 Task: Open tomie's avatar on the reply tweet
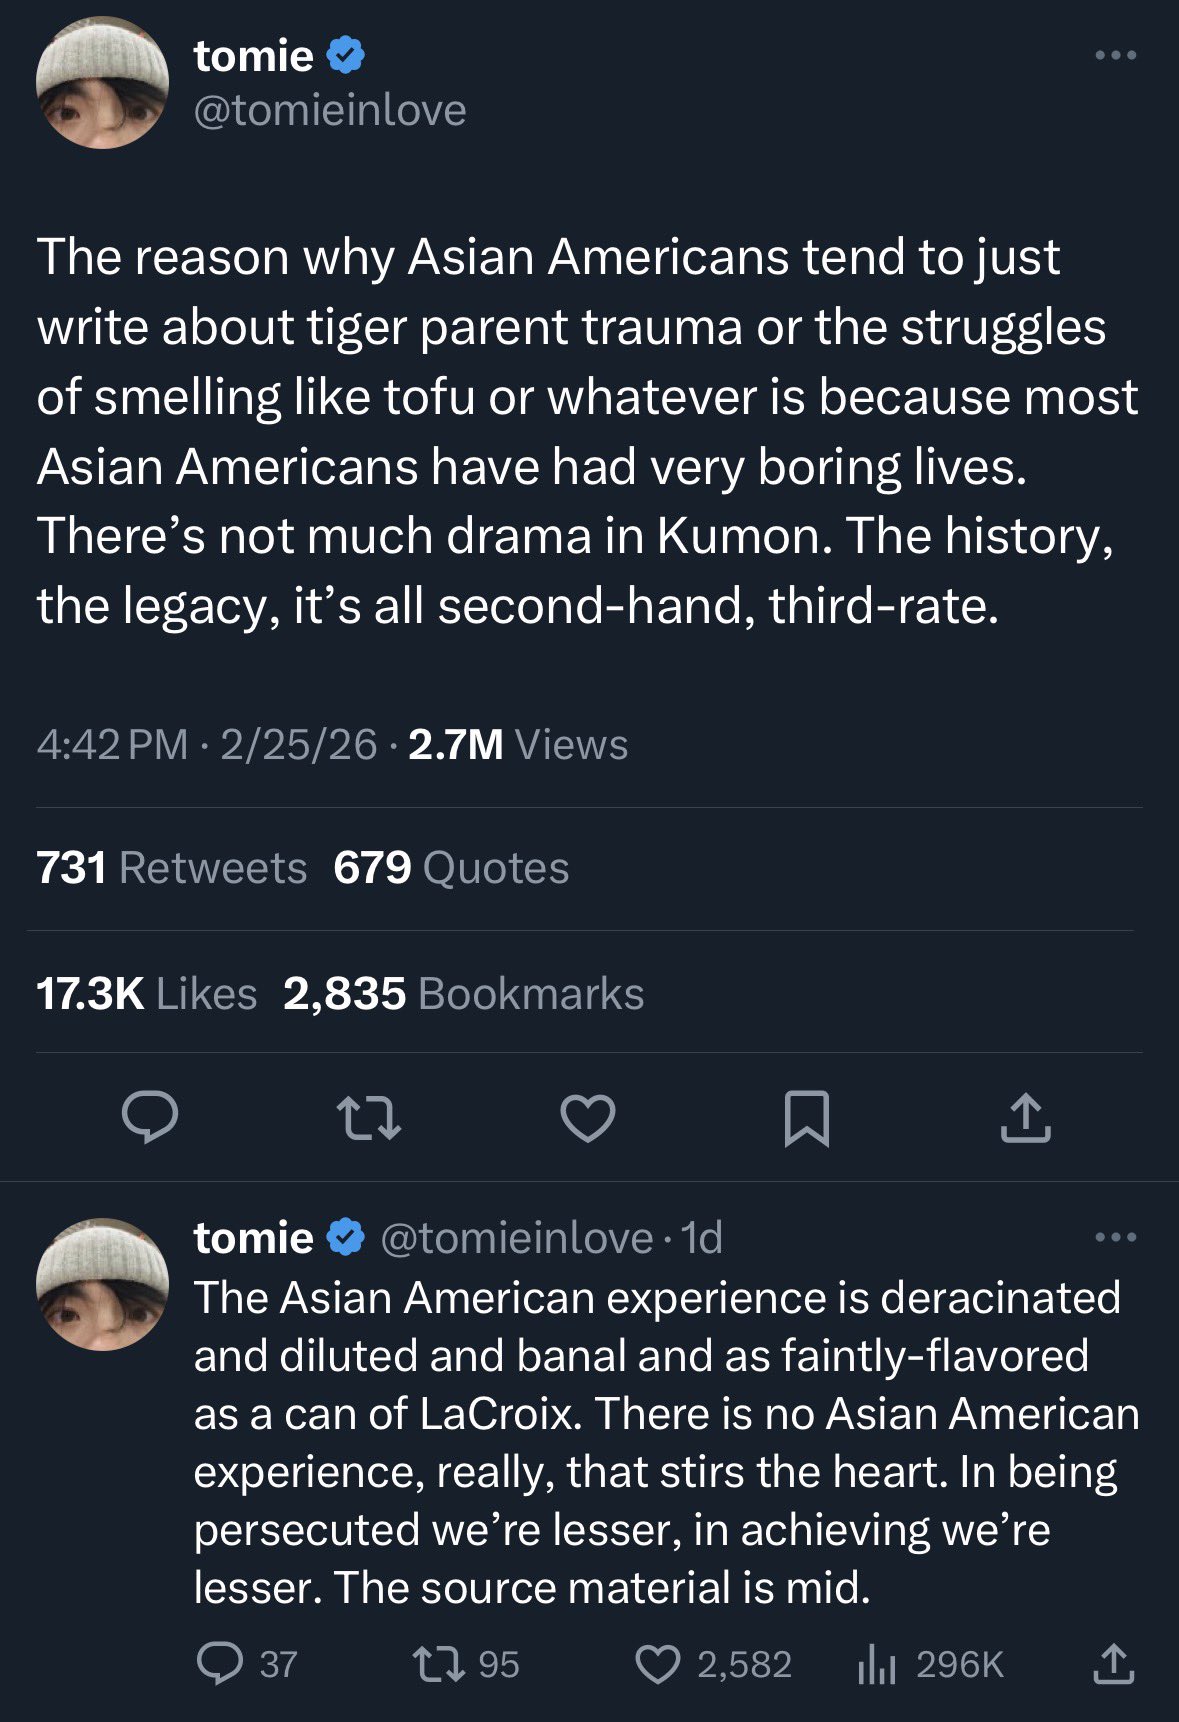102,1284
